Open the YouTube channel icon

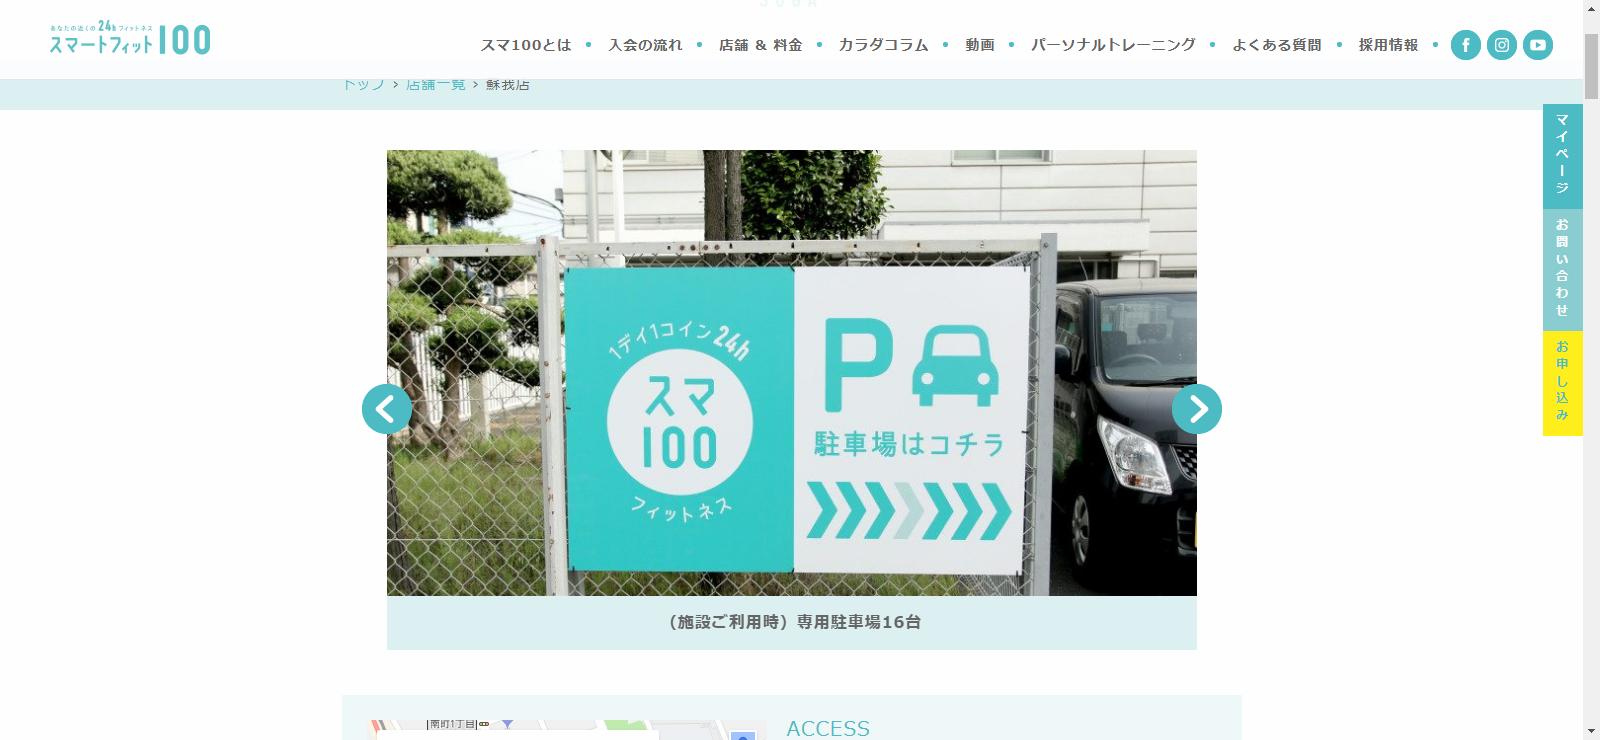pos(1538,45)
